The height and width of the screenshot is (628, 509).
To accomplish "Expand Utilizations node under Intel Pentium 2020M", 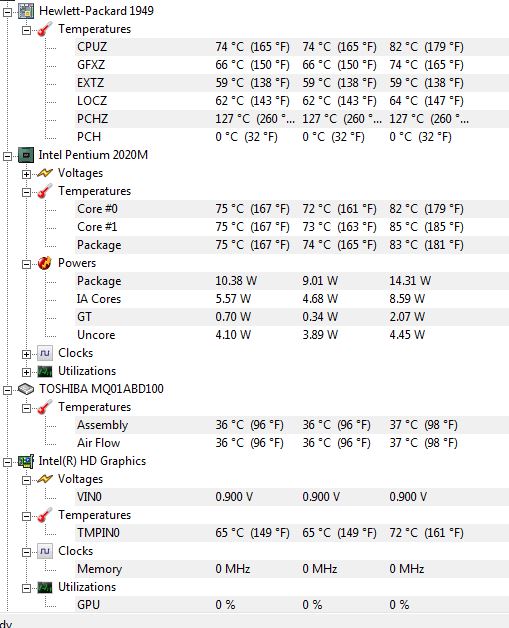I will tap(26, 372).
